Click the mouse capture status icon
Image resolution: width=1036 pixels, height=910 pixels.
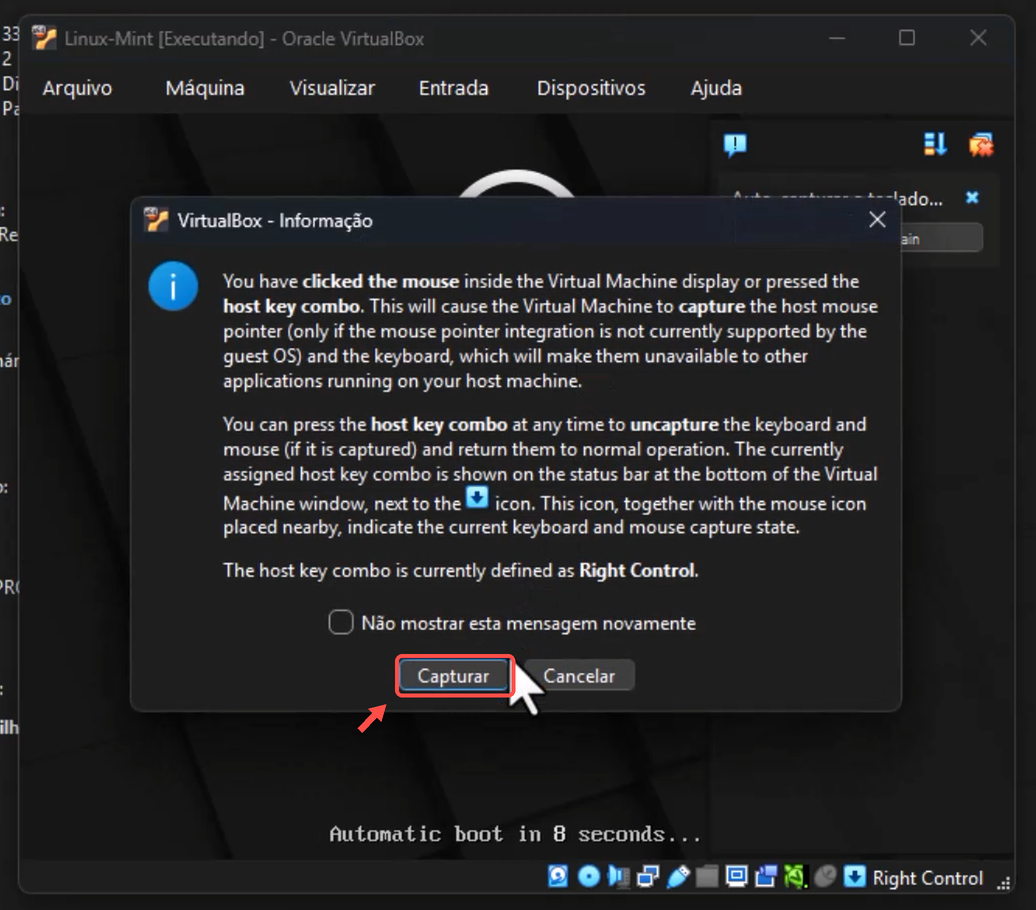coord(825,876)
